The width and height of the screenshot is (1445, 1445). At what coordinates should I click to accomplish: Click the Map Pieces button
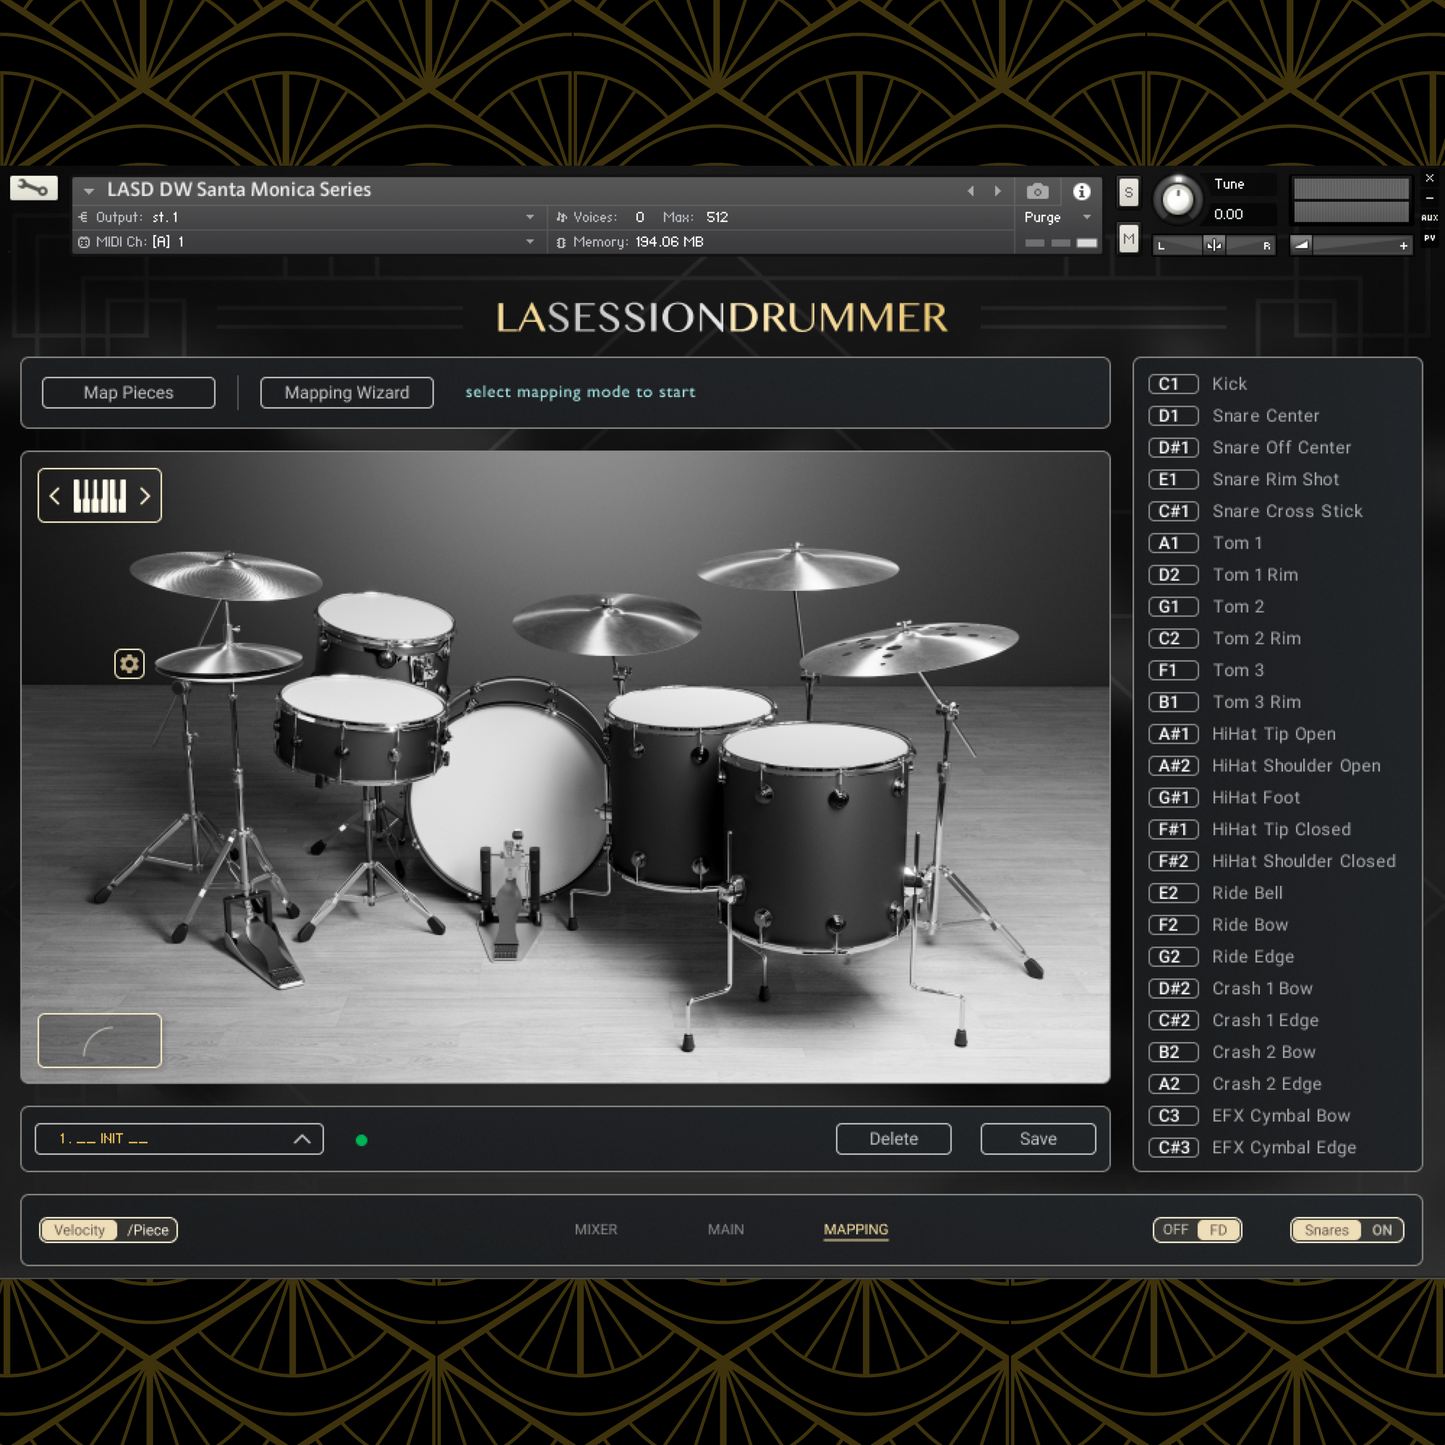pyautogui.click(x=129, y=393)
